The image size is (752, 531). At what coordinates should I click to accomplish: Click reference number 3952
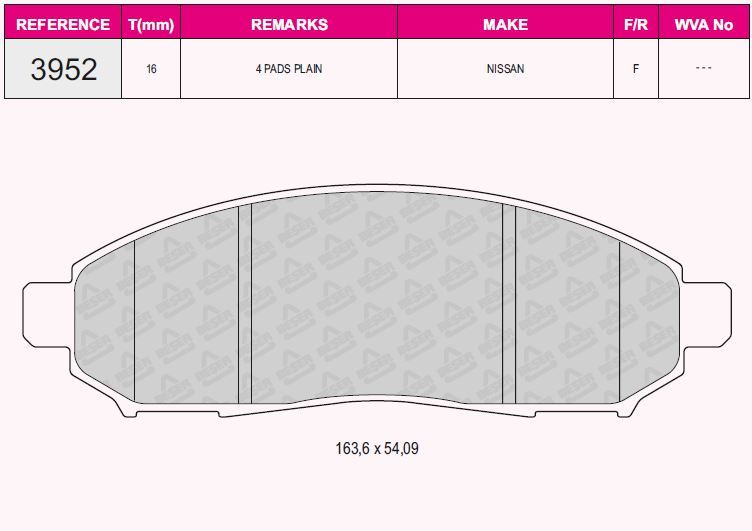64,69
